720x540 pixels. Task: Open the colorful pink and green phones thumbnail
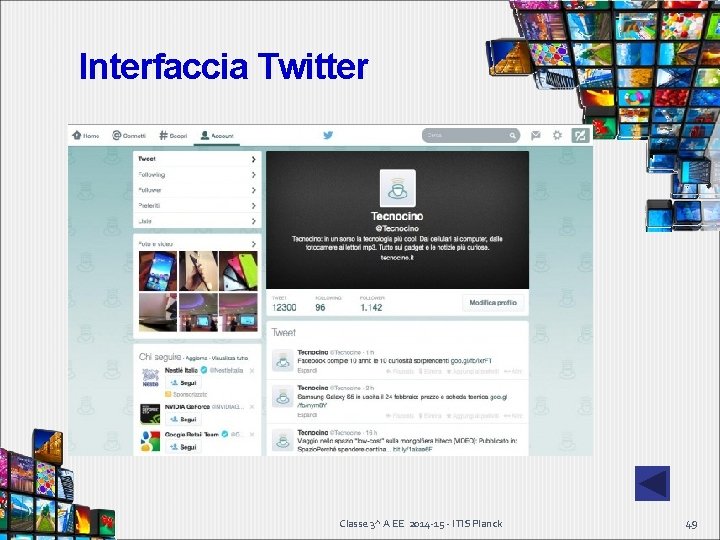pyautogui.click(x=238, y=271)
